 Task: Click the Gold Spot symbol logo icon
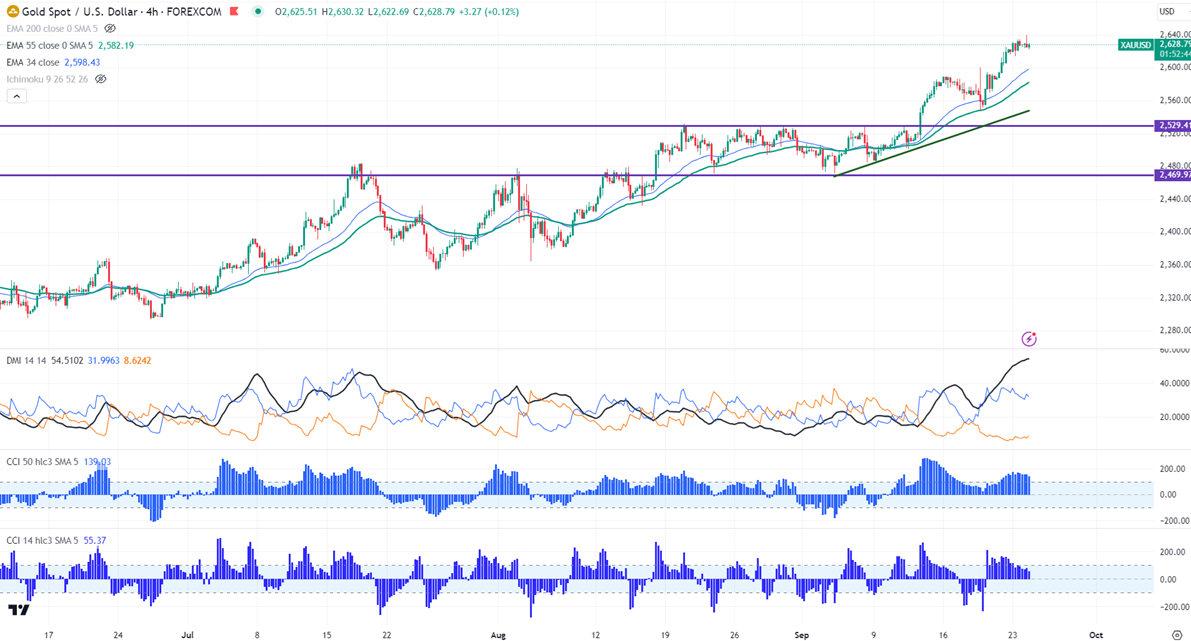(13, 11)
